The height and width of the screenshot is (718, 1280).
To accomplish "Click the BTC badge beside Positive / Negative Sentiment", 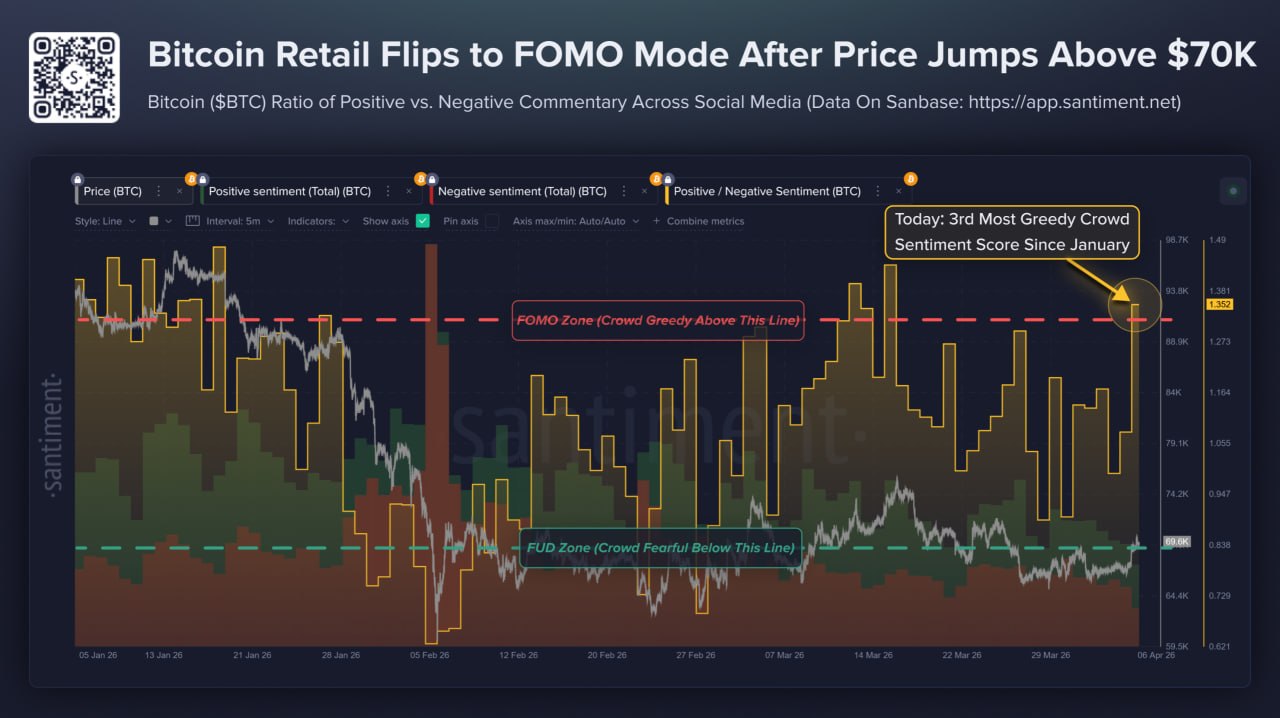I will [657, 177].
